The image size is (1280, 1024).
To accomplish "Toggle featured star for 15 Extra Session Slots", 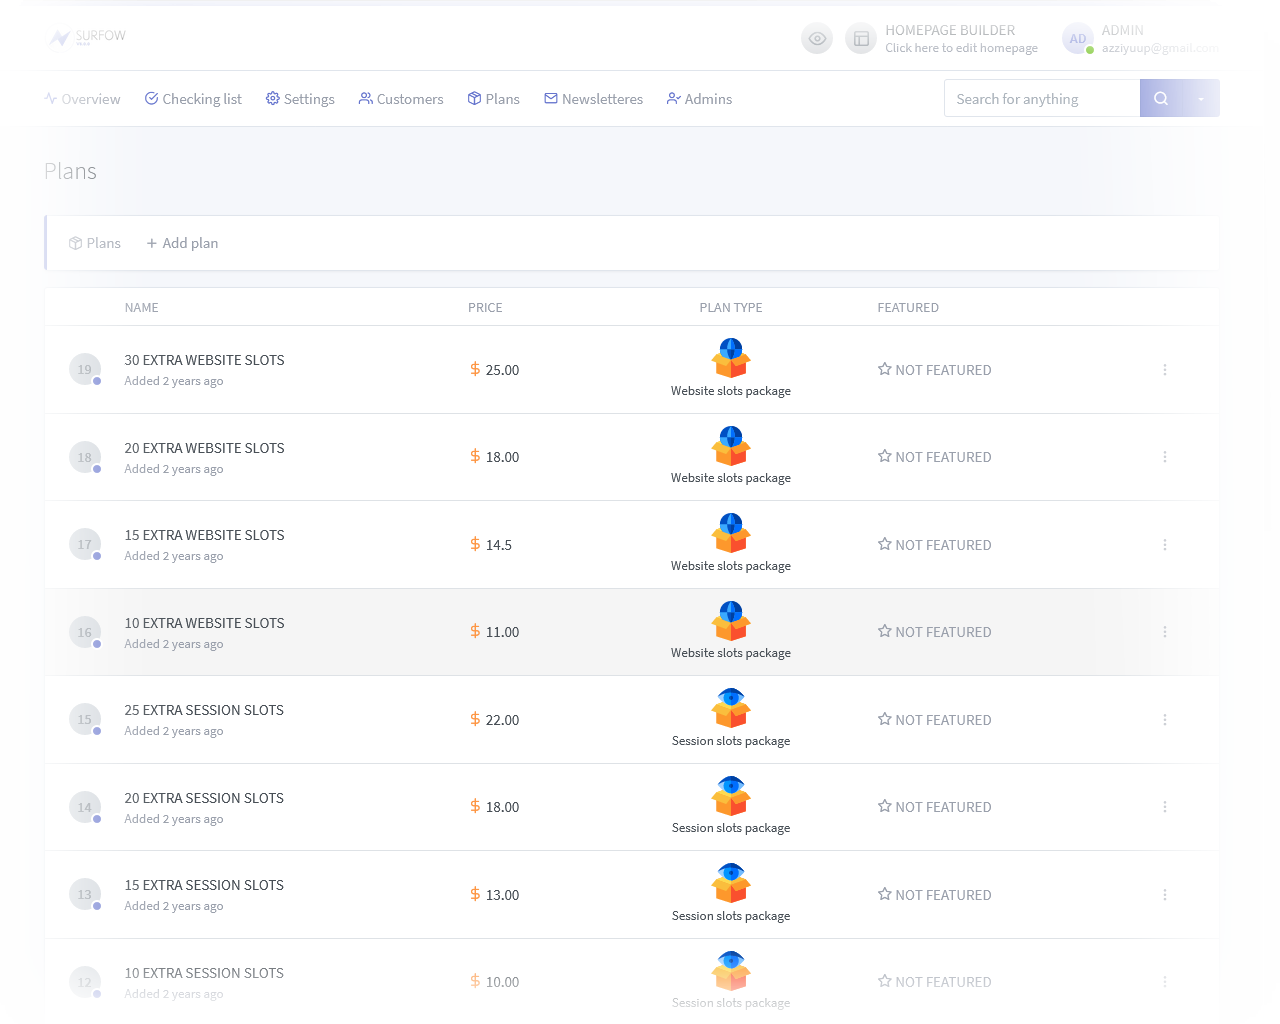I will click(x=884, y=894).
